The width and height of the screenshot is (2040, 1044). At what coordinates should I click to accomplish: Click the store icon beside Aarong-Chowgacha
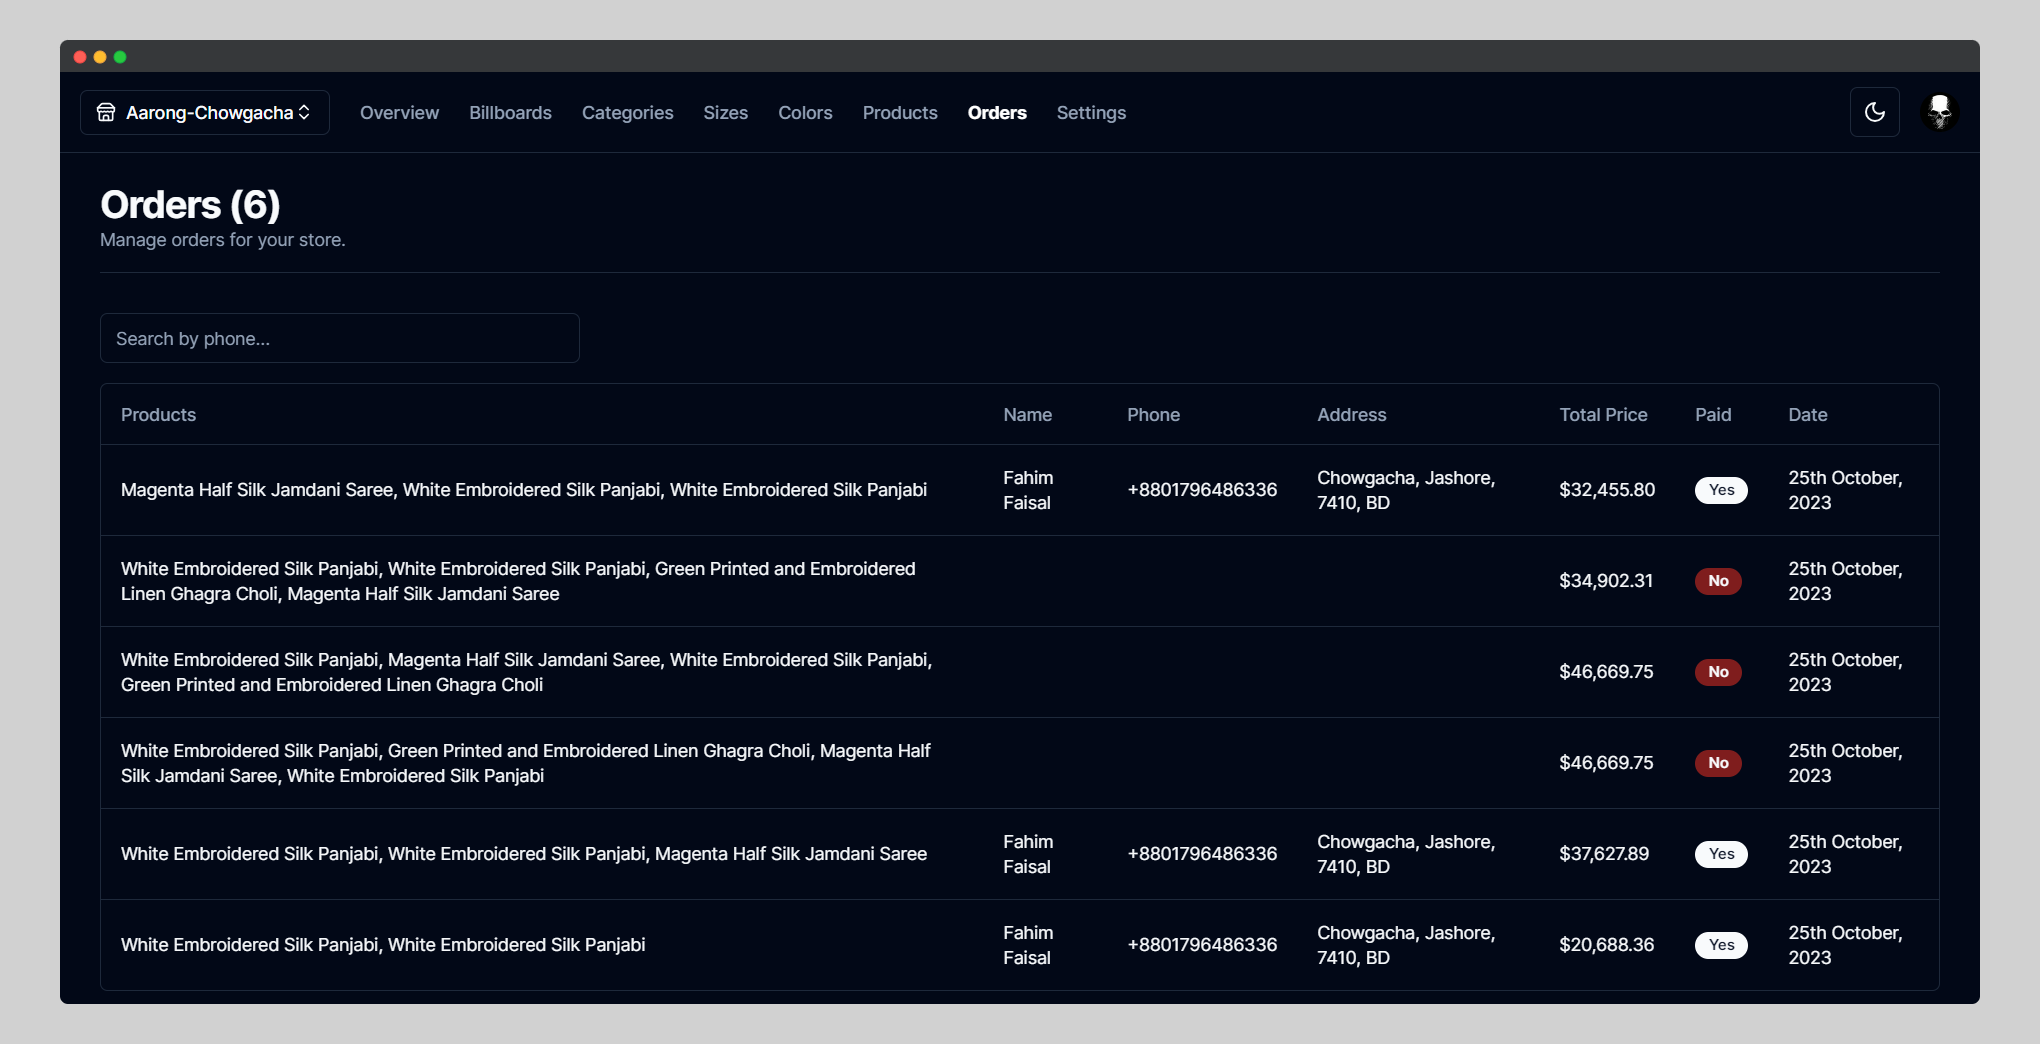click(x=106, y=112)
